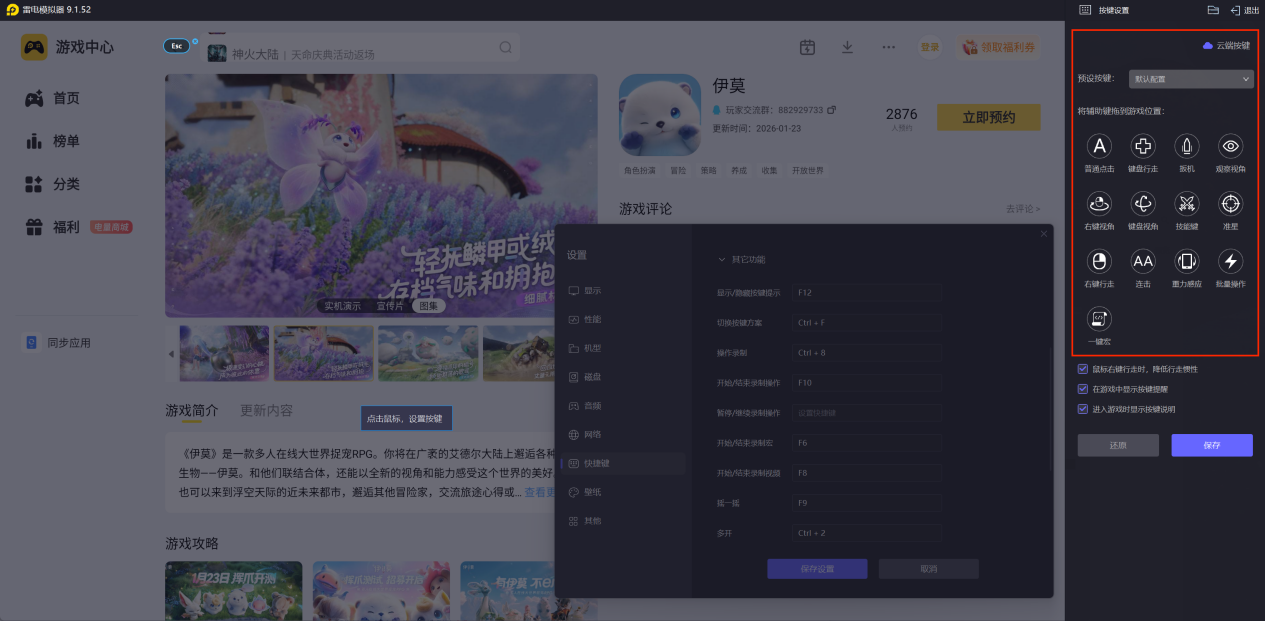Click the 游戏中心 gamepad logo

(35, 47)
